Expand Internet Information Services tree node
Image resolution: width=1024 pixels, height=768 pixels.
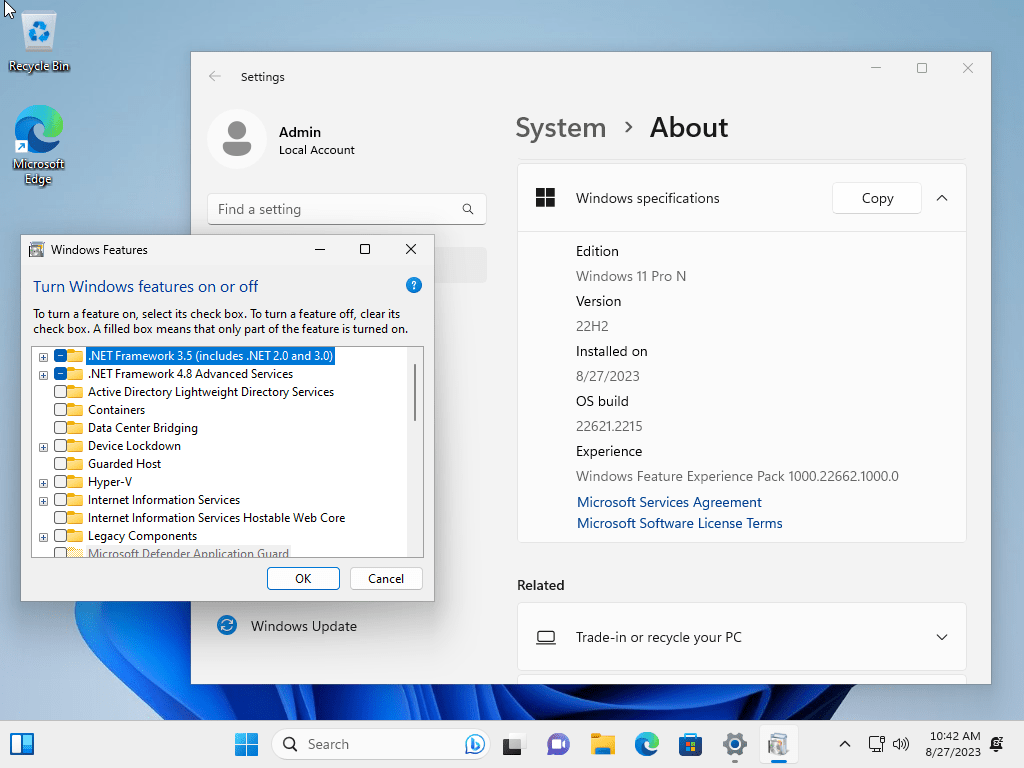(43, 501)
